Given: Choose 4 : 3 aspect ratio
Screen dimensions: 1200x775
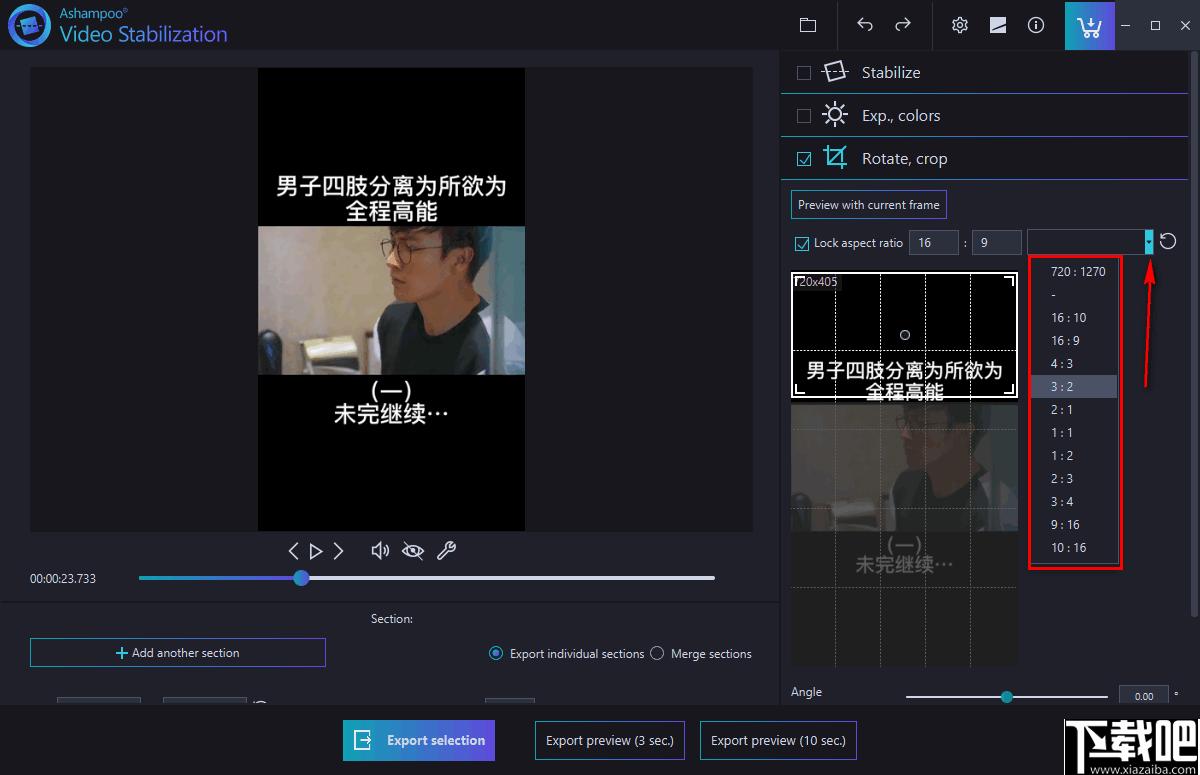Looking at the screenshot, I should [x=1074, y=364].
